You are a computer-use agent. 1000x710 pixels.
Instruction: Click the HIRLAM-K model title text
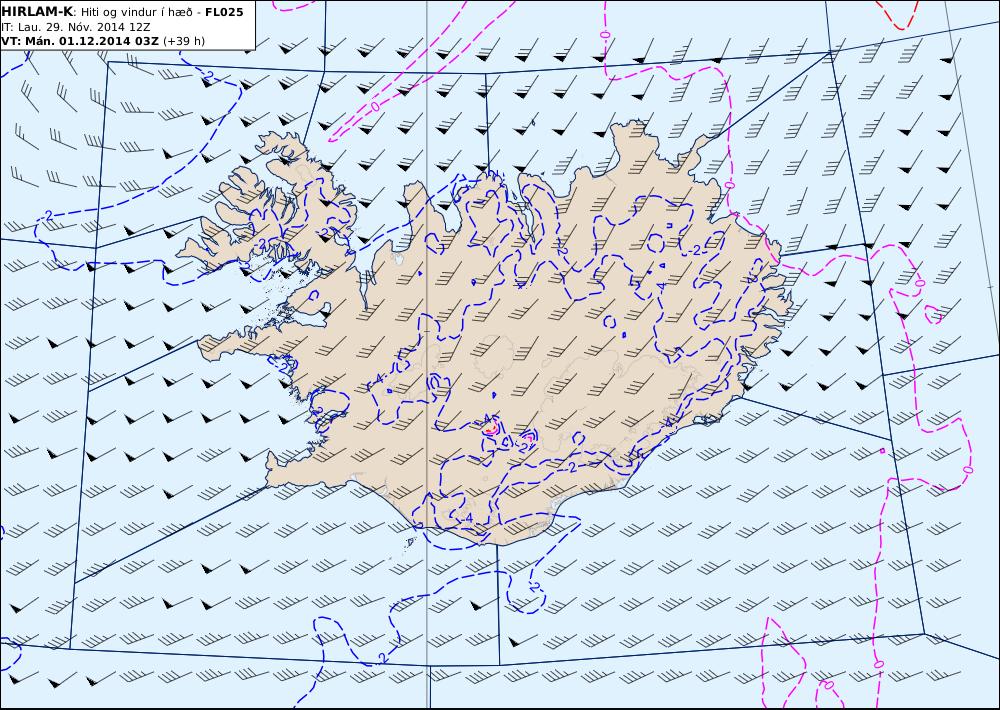pos(37,12)
